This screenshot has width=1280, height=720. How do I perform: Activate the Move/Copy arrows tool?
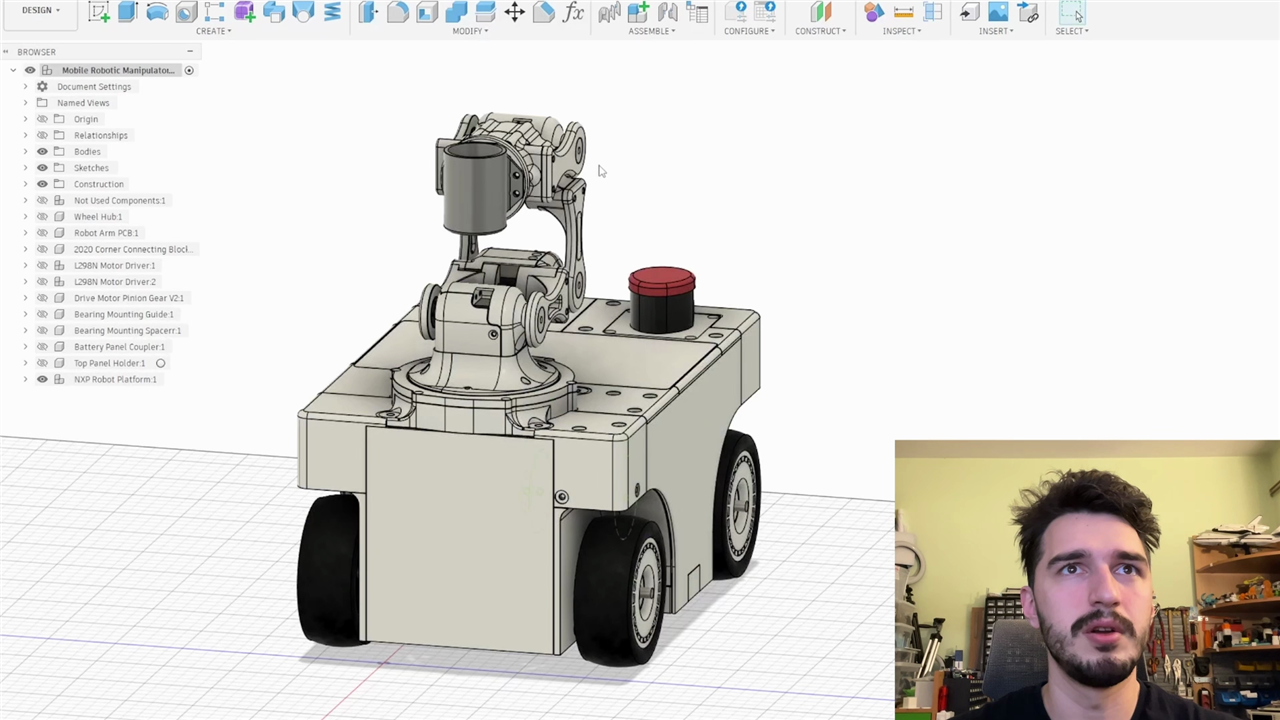pos(515,12)
